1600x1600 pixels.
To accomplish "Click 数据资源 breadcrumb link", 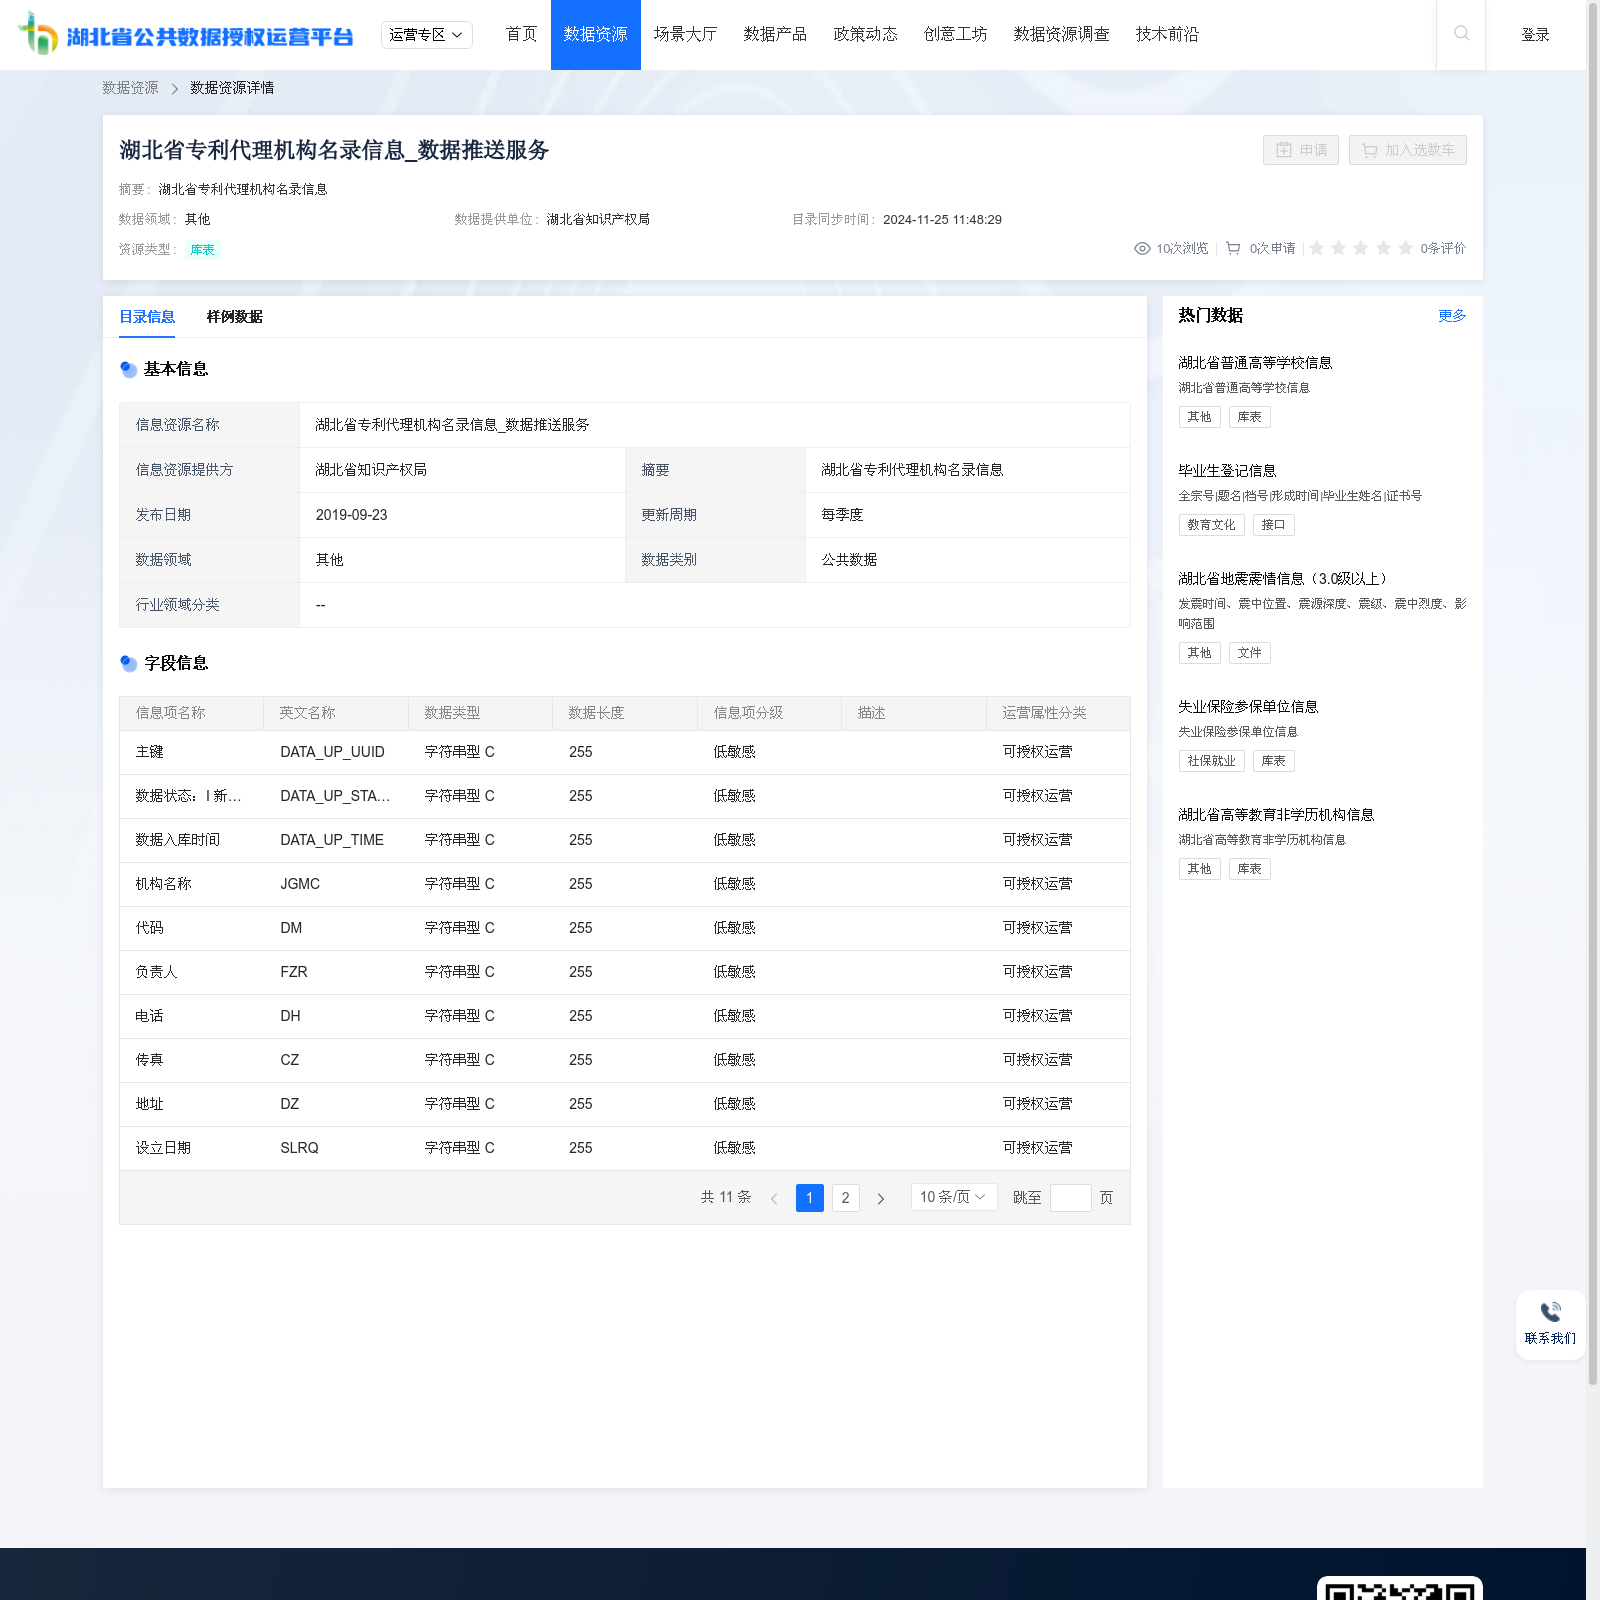I will [x=130, y=88].
